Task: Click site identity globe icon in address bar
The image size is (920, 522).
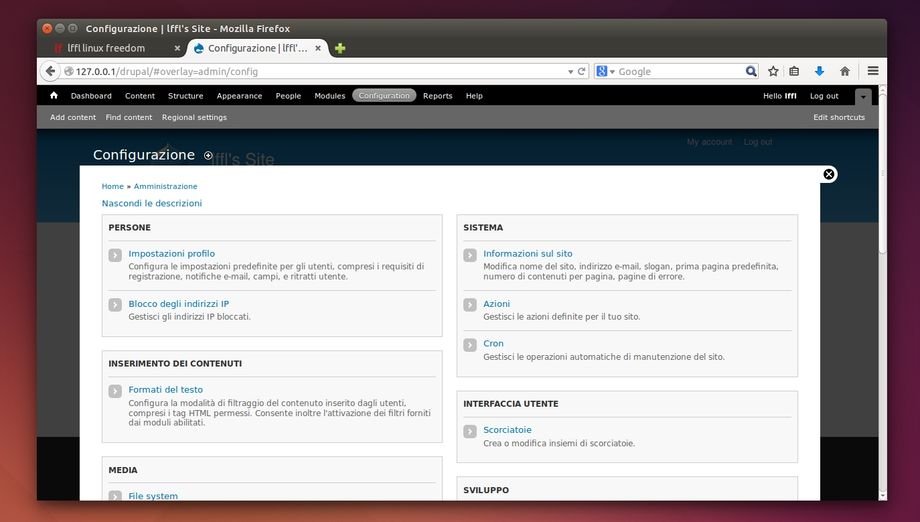Action: coord(69,71)
